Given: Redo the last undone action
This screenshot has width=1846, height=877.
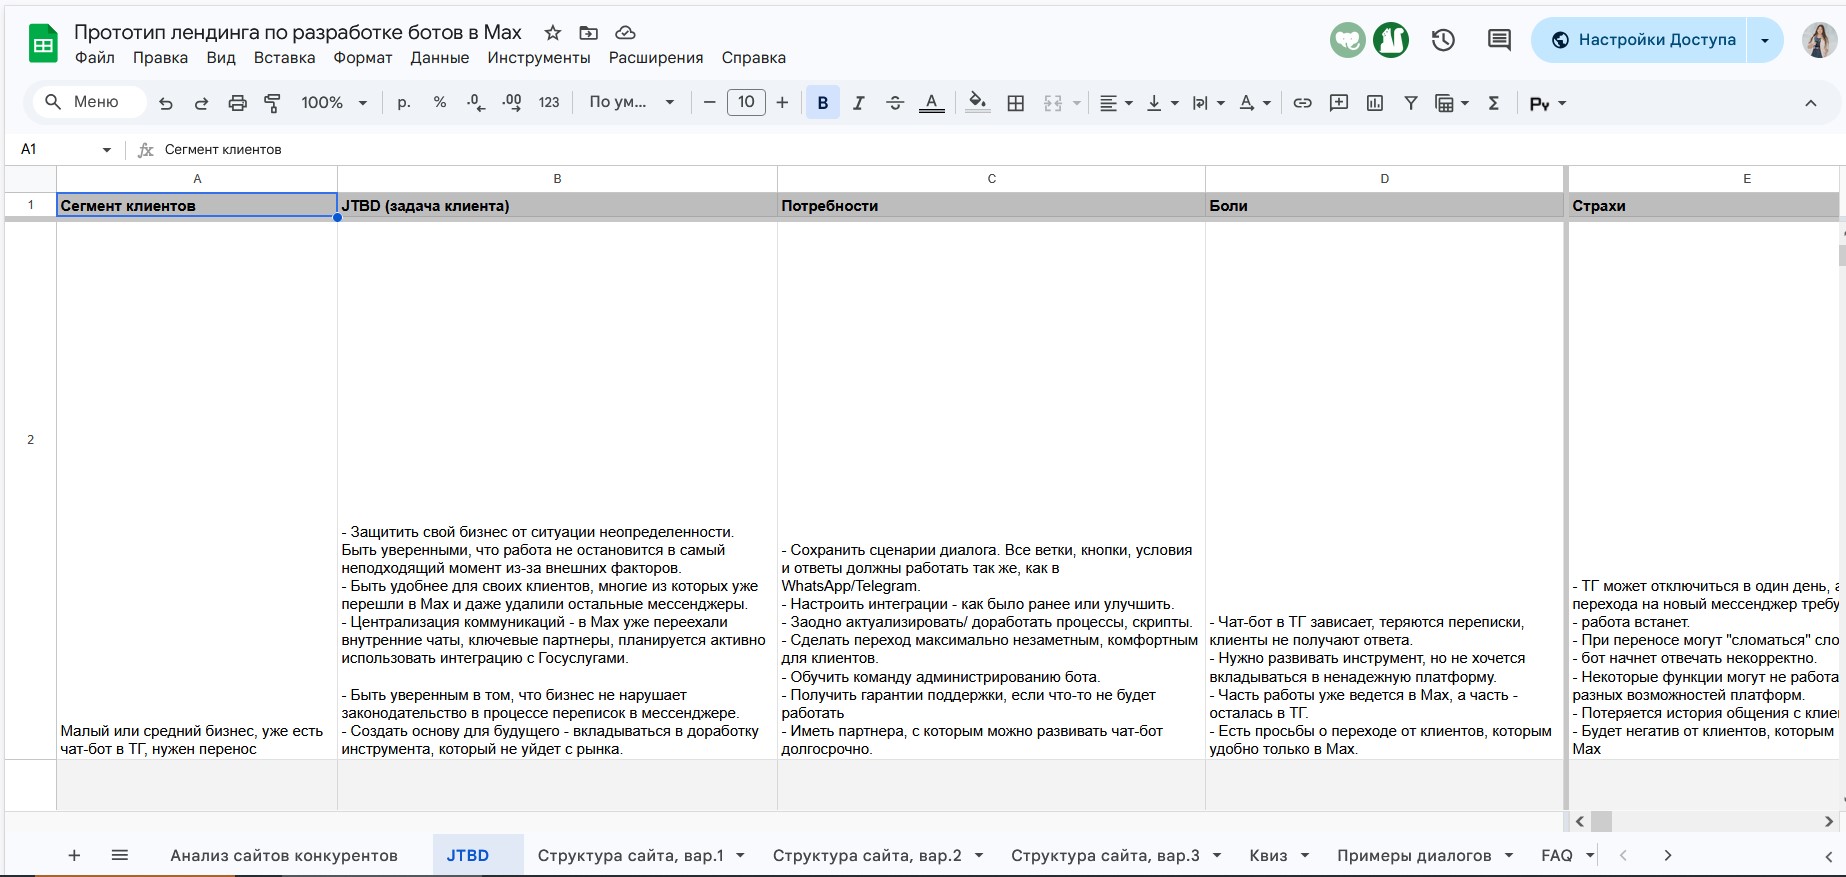Looking at the screenshot, I should [x=201, y=103].
